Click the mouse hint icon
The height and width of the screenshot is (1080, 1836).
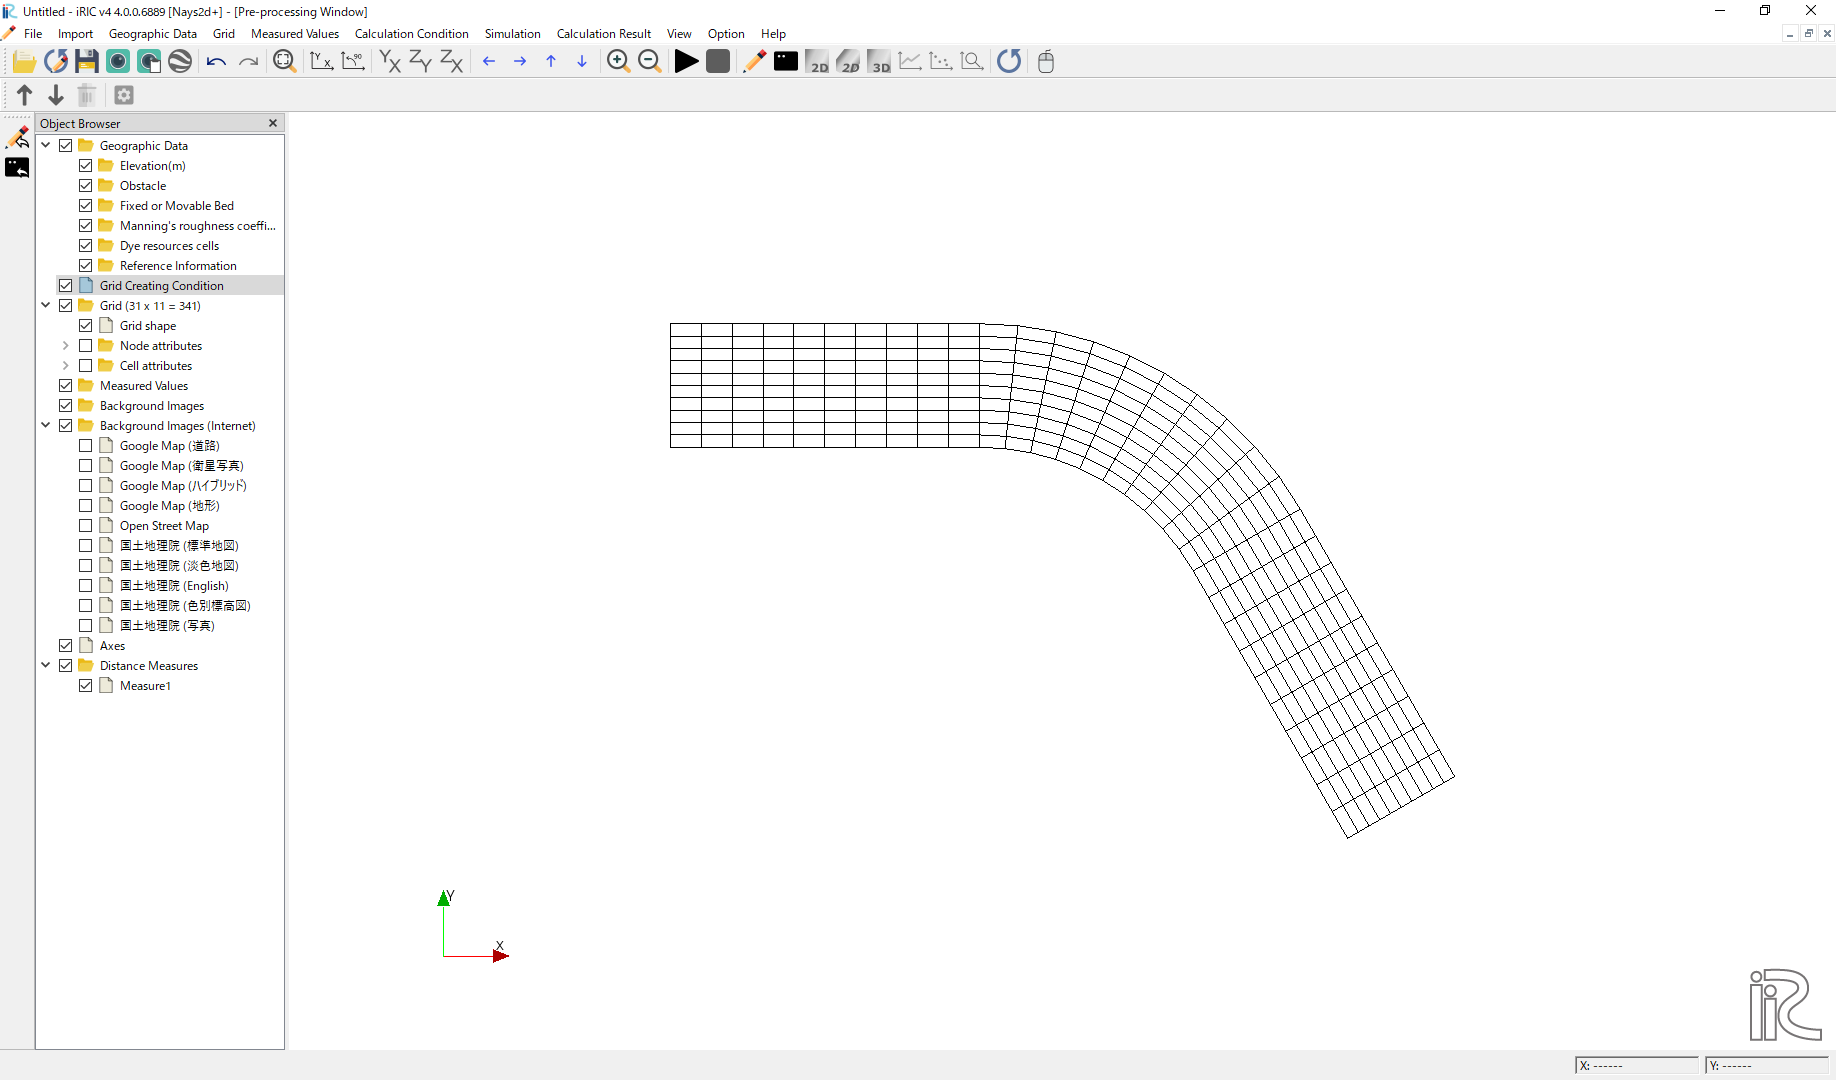tap(1046, 62)
